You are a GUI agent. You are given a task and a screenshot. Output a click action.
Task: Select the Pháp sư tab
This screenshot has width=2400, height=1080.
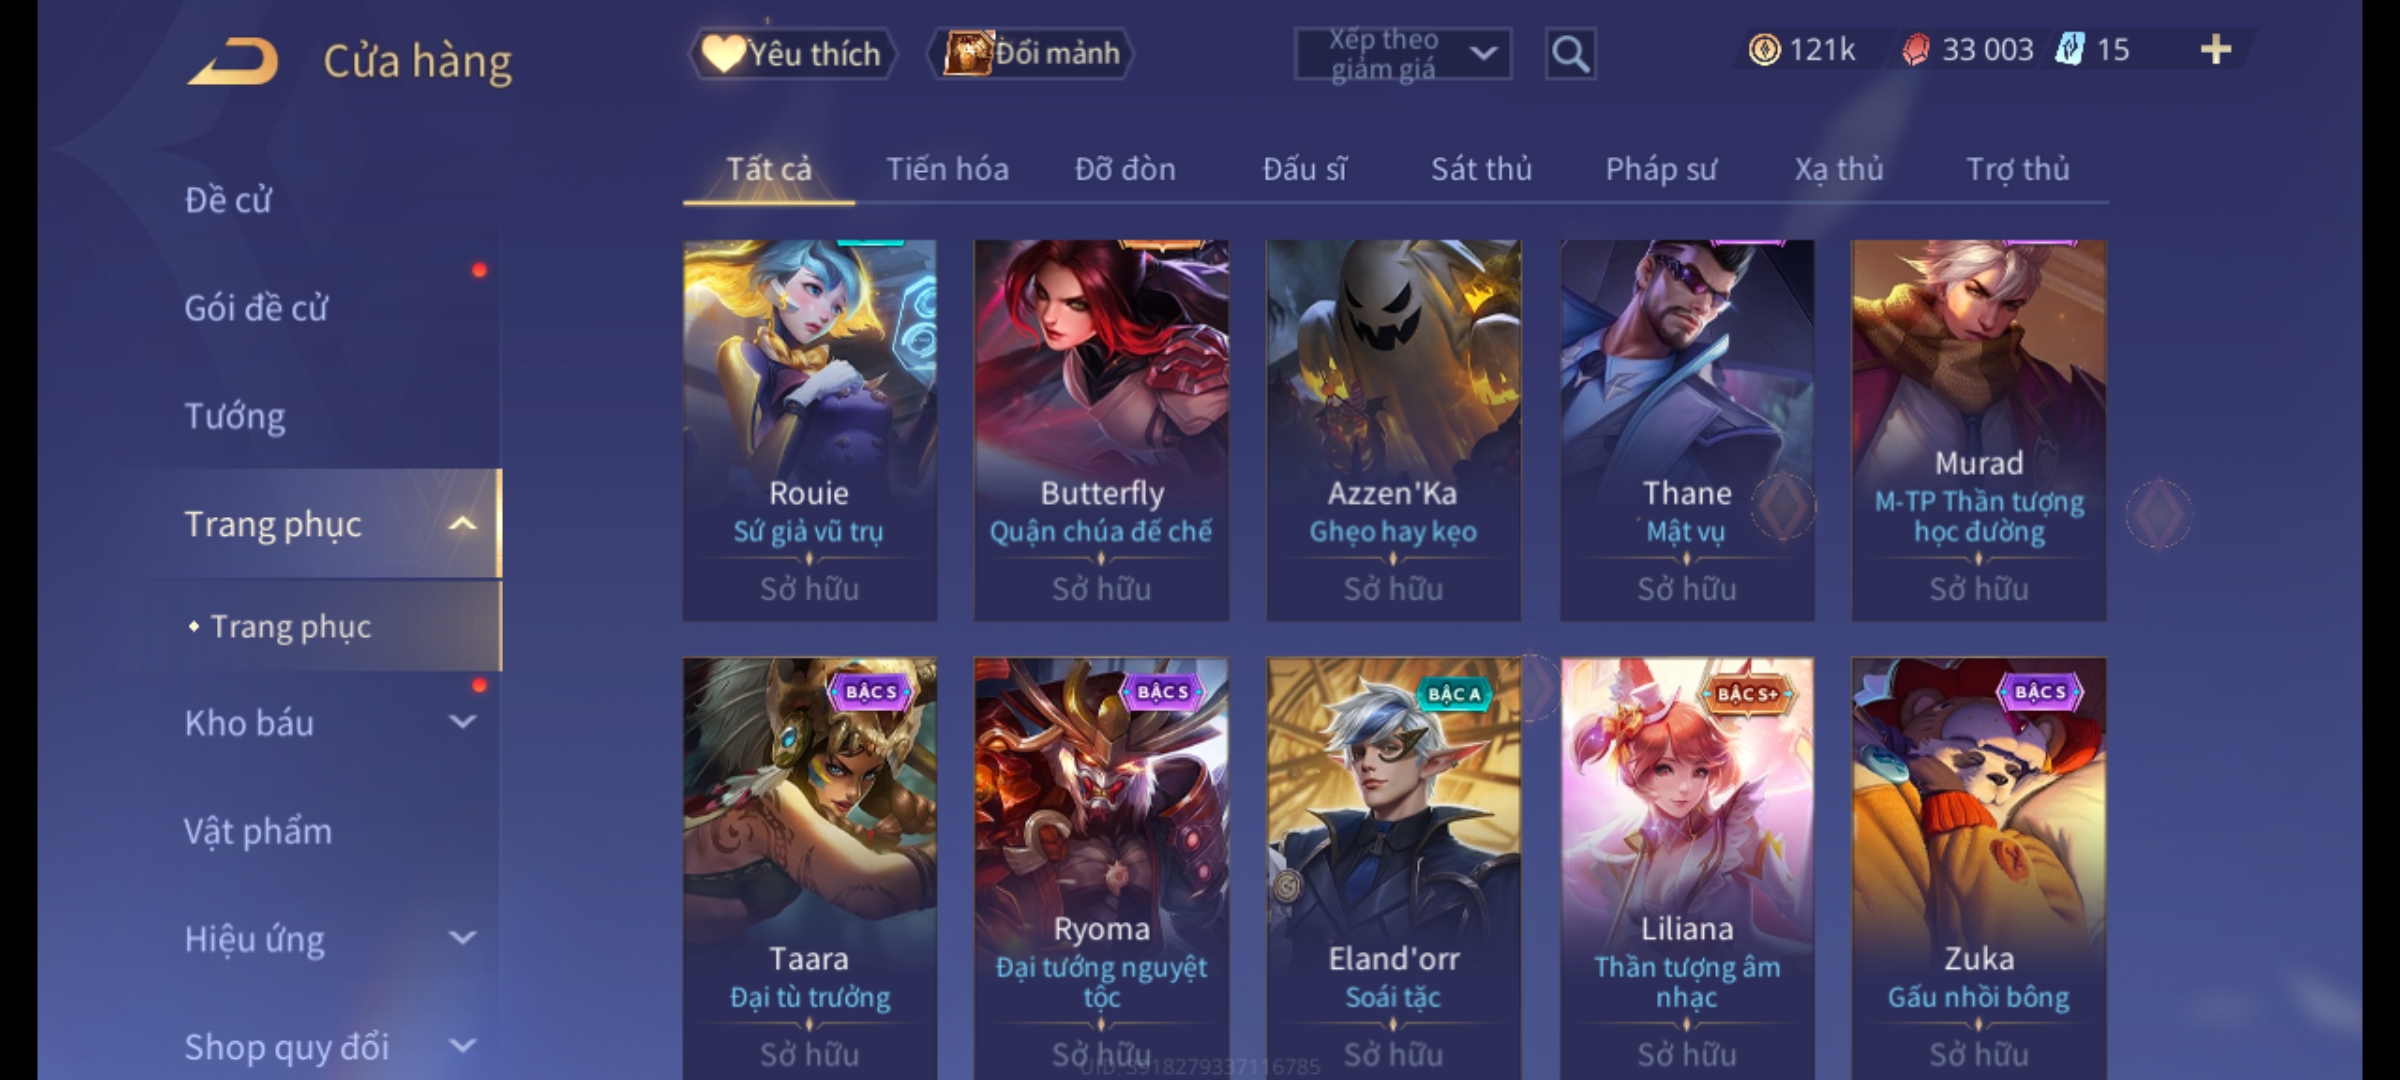[x=1661, y=170]
